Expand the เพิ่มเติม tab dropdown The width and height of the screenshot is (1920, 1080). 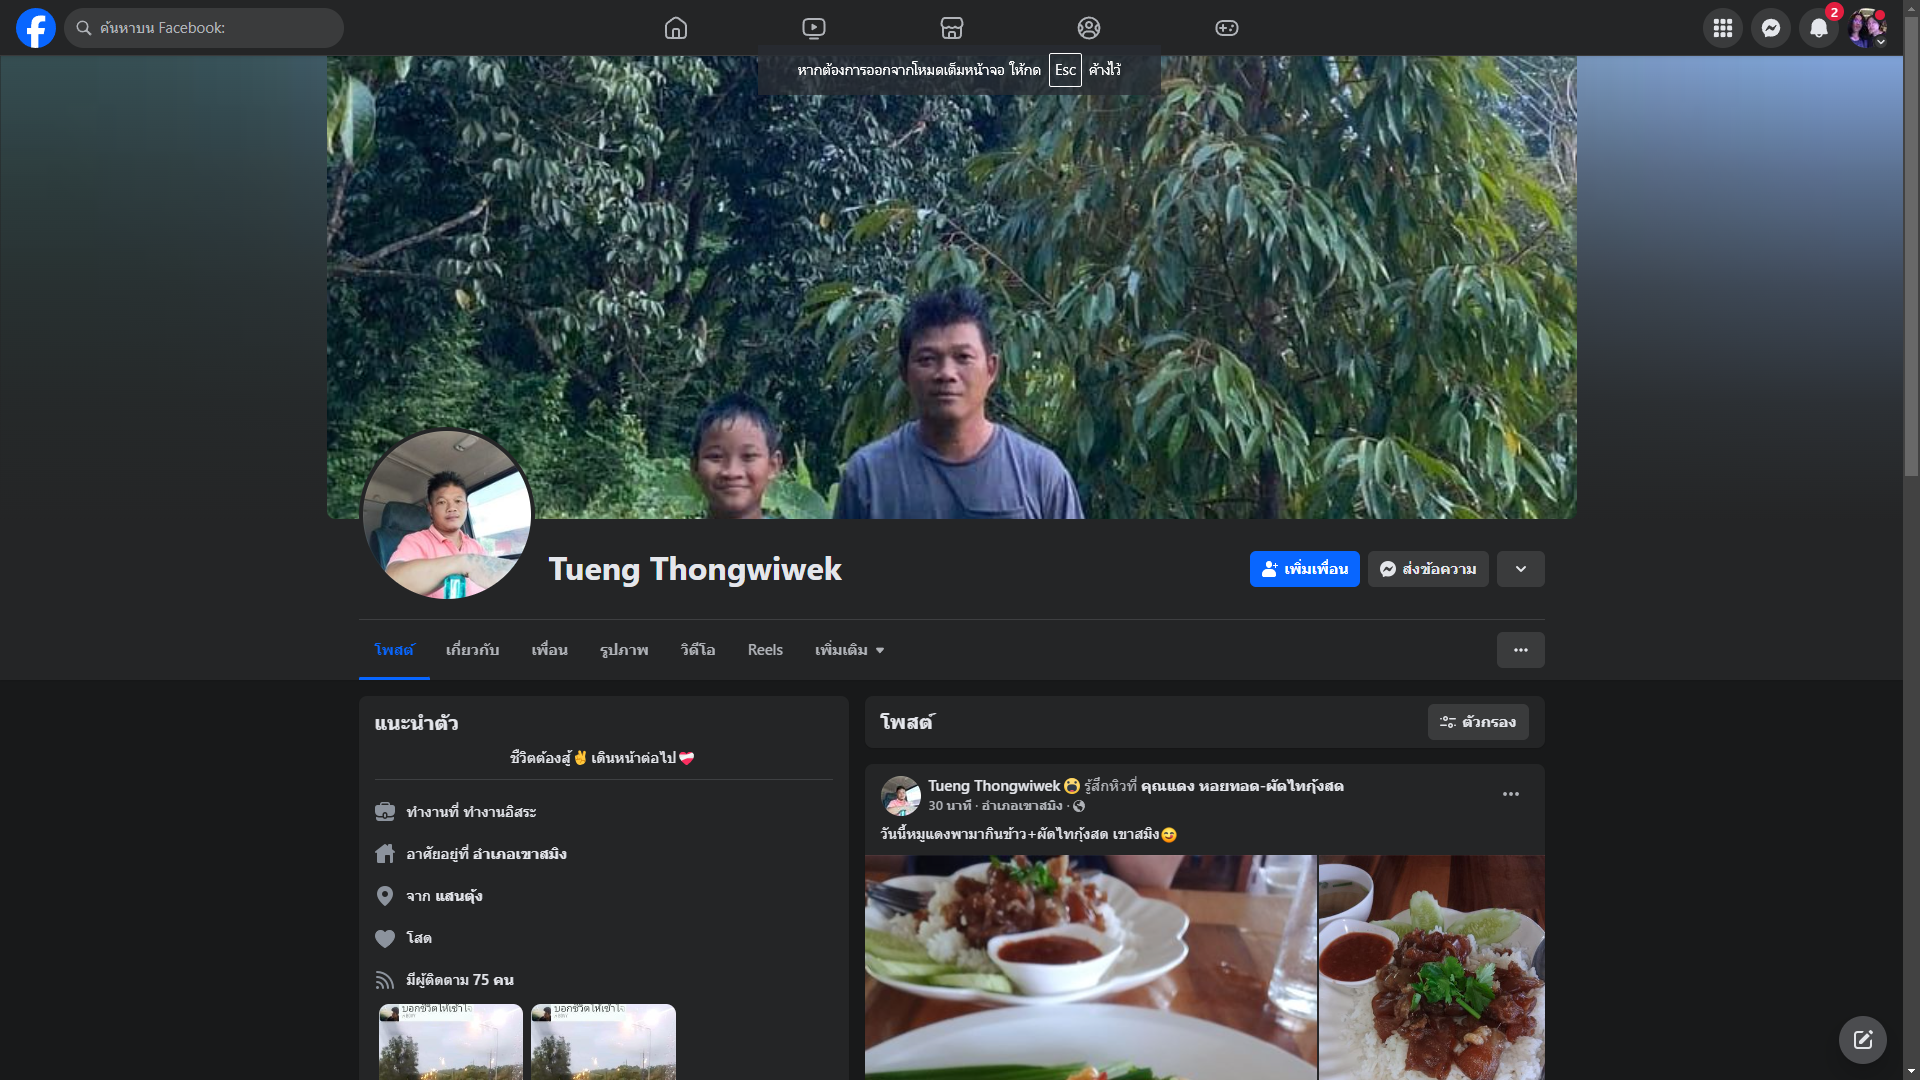[849, 650]
